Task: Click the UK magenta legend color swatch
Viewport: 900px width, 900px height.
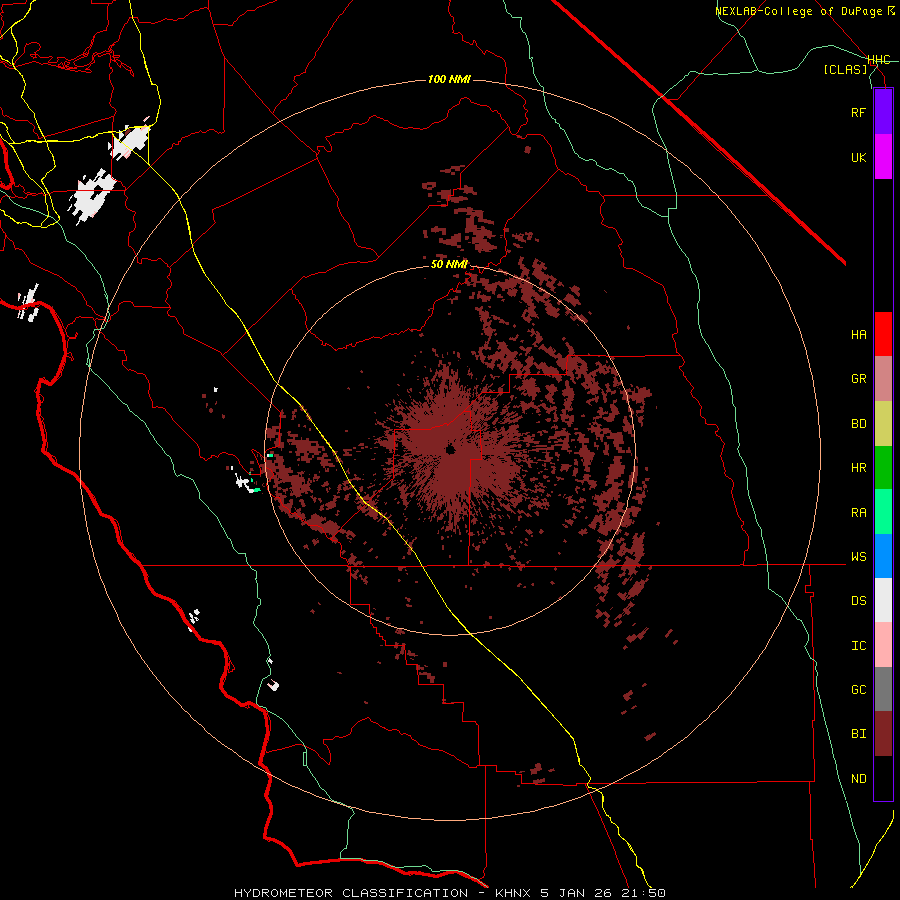Action: click(x=883, y=157)
